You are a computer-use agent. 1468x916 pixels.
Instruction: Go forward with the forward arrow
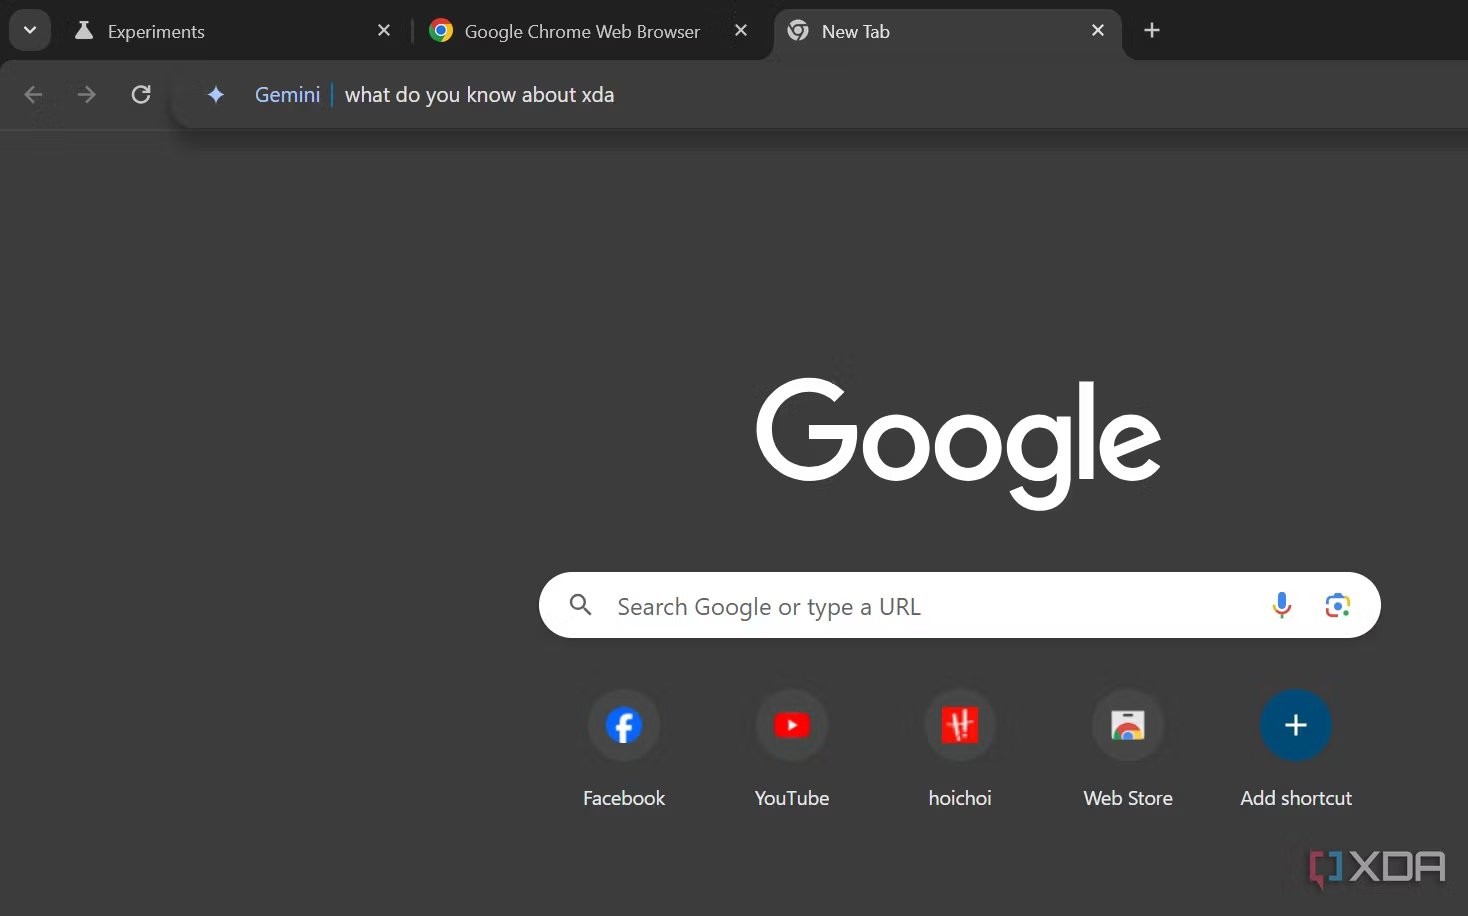tap(87, 95)
